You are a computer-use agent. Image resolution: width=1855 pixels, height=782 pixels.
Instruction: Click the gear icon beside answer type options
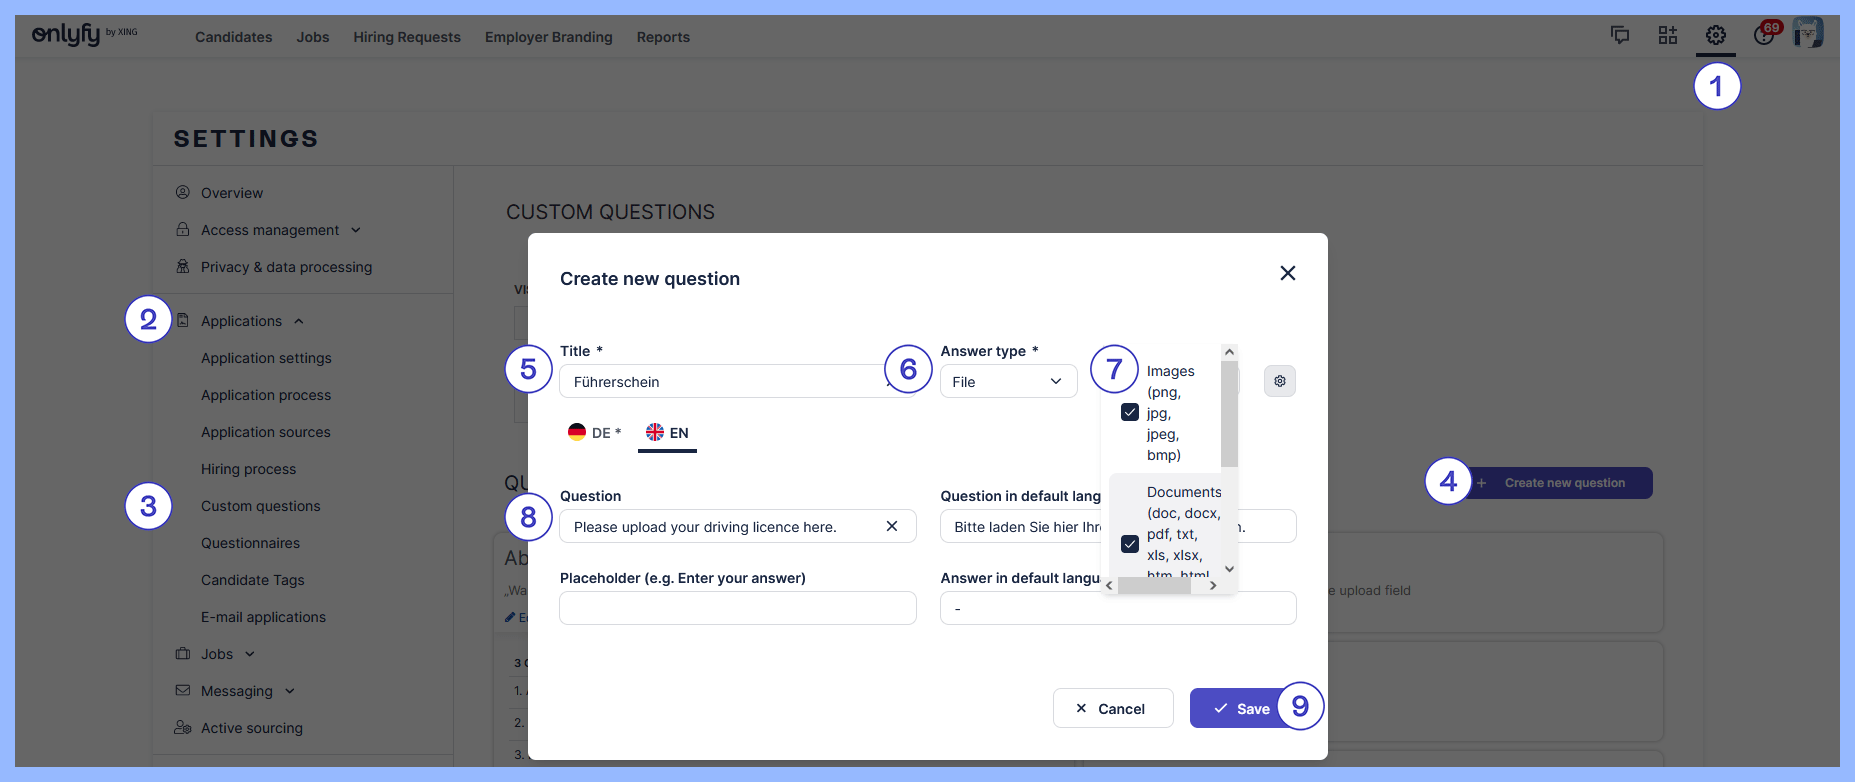pyautogui.click(x=1279, y=381)
